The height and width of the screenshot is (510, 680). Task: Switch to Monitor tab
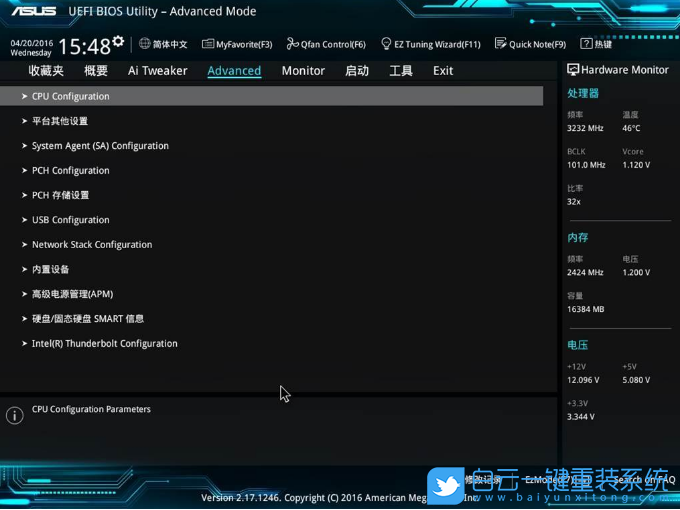pos(303,71)
